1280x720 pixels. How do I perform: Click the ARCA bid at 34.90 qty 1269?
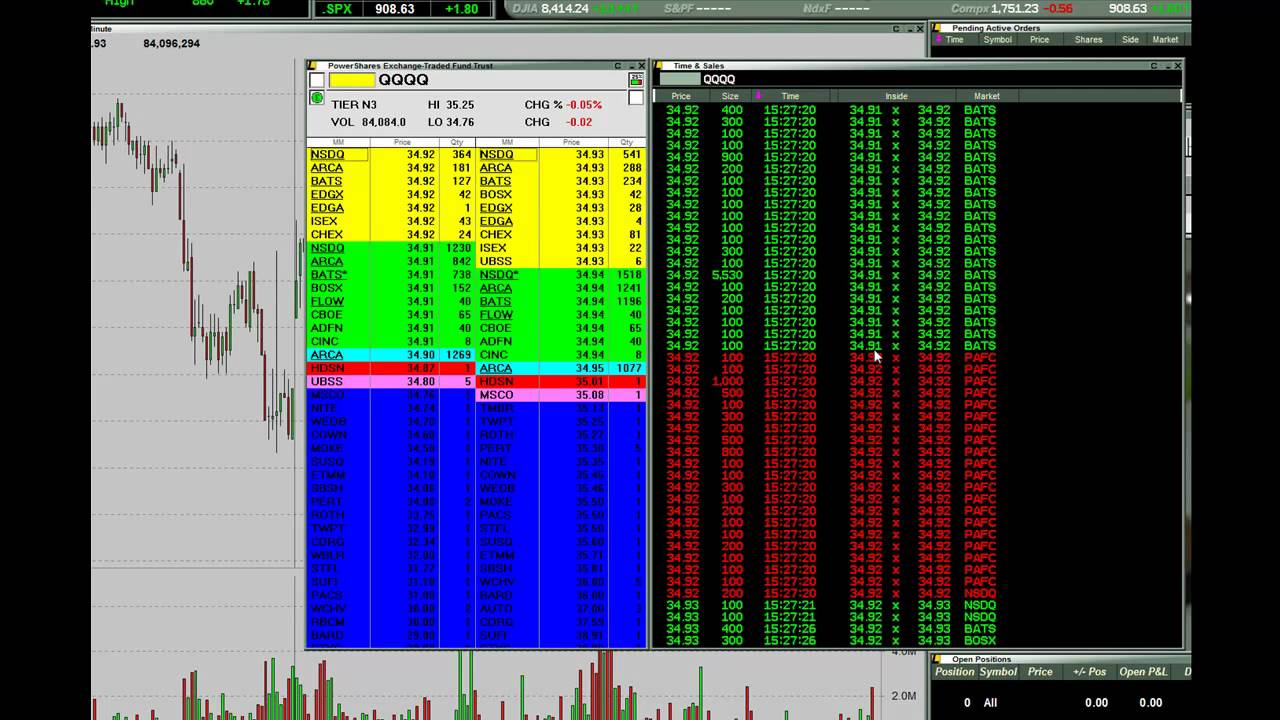(x=391, y=355)
